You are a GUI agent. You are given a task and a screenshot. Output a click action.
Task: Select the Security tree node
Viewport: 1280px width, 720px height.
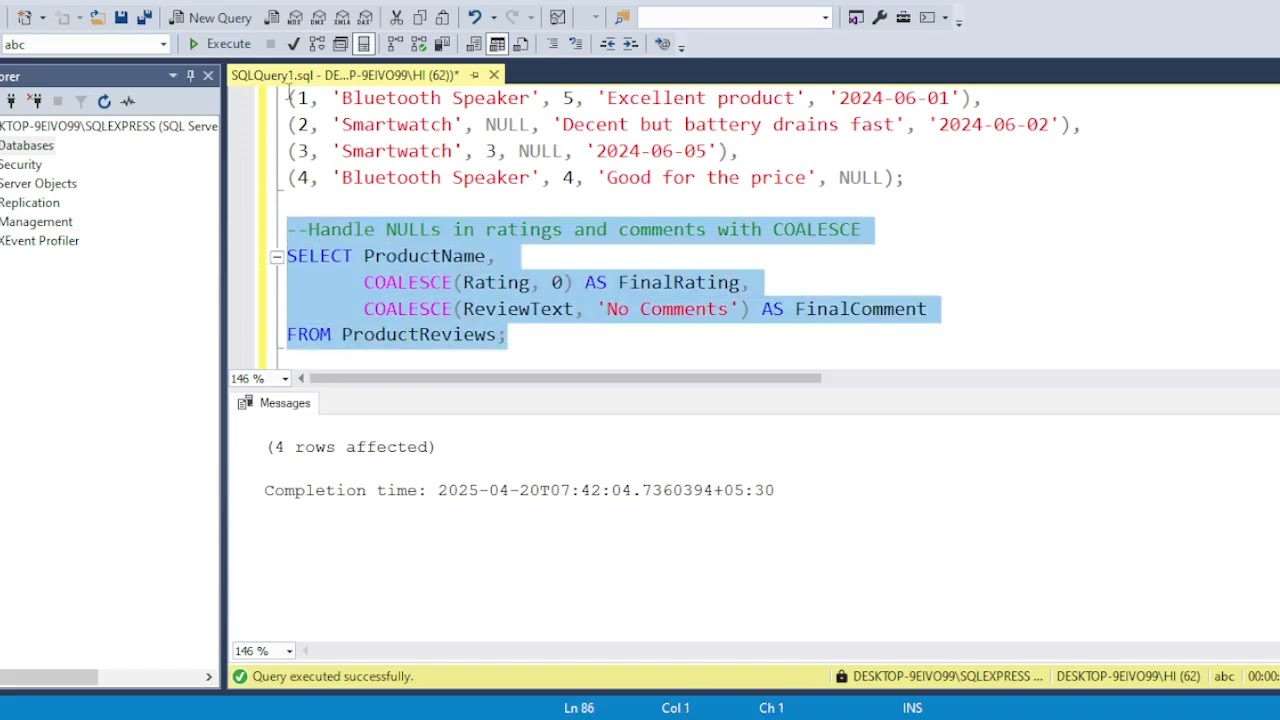click(x=21, y=164)
